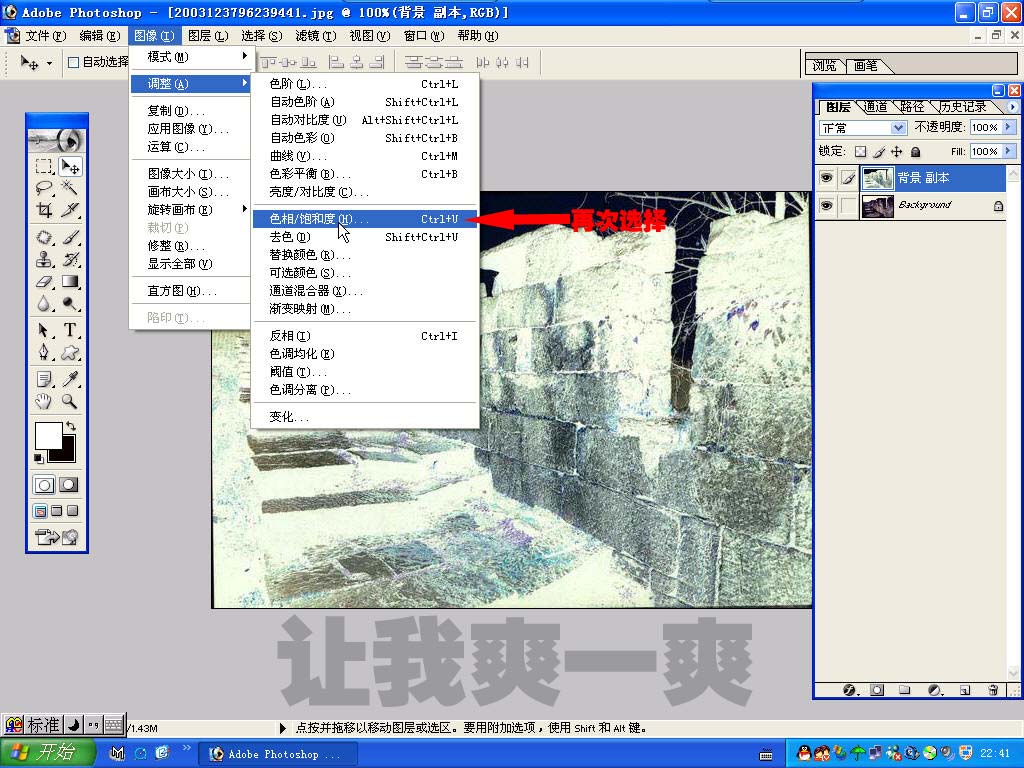1024x768 pixels.
Task: Switch to the 通道 (Channels) tab
Action: tap(875, 107)
